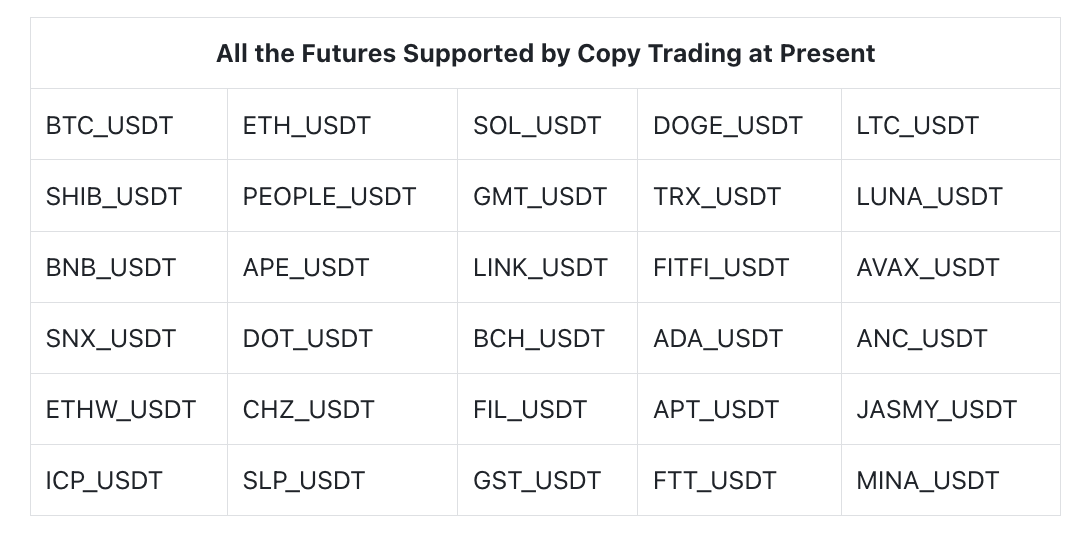The image size is (1090, 540).
Task: Select the DOT_USDT entry
Action: (x=307, y=339)
